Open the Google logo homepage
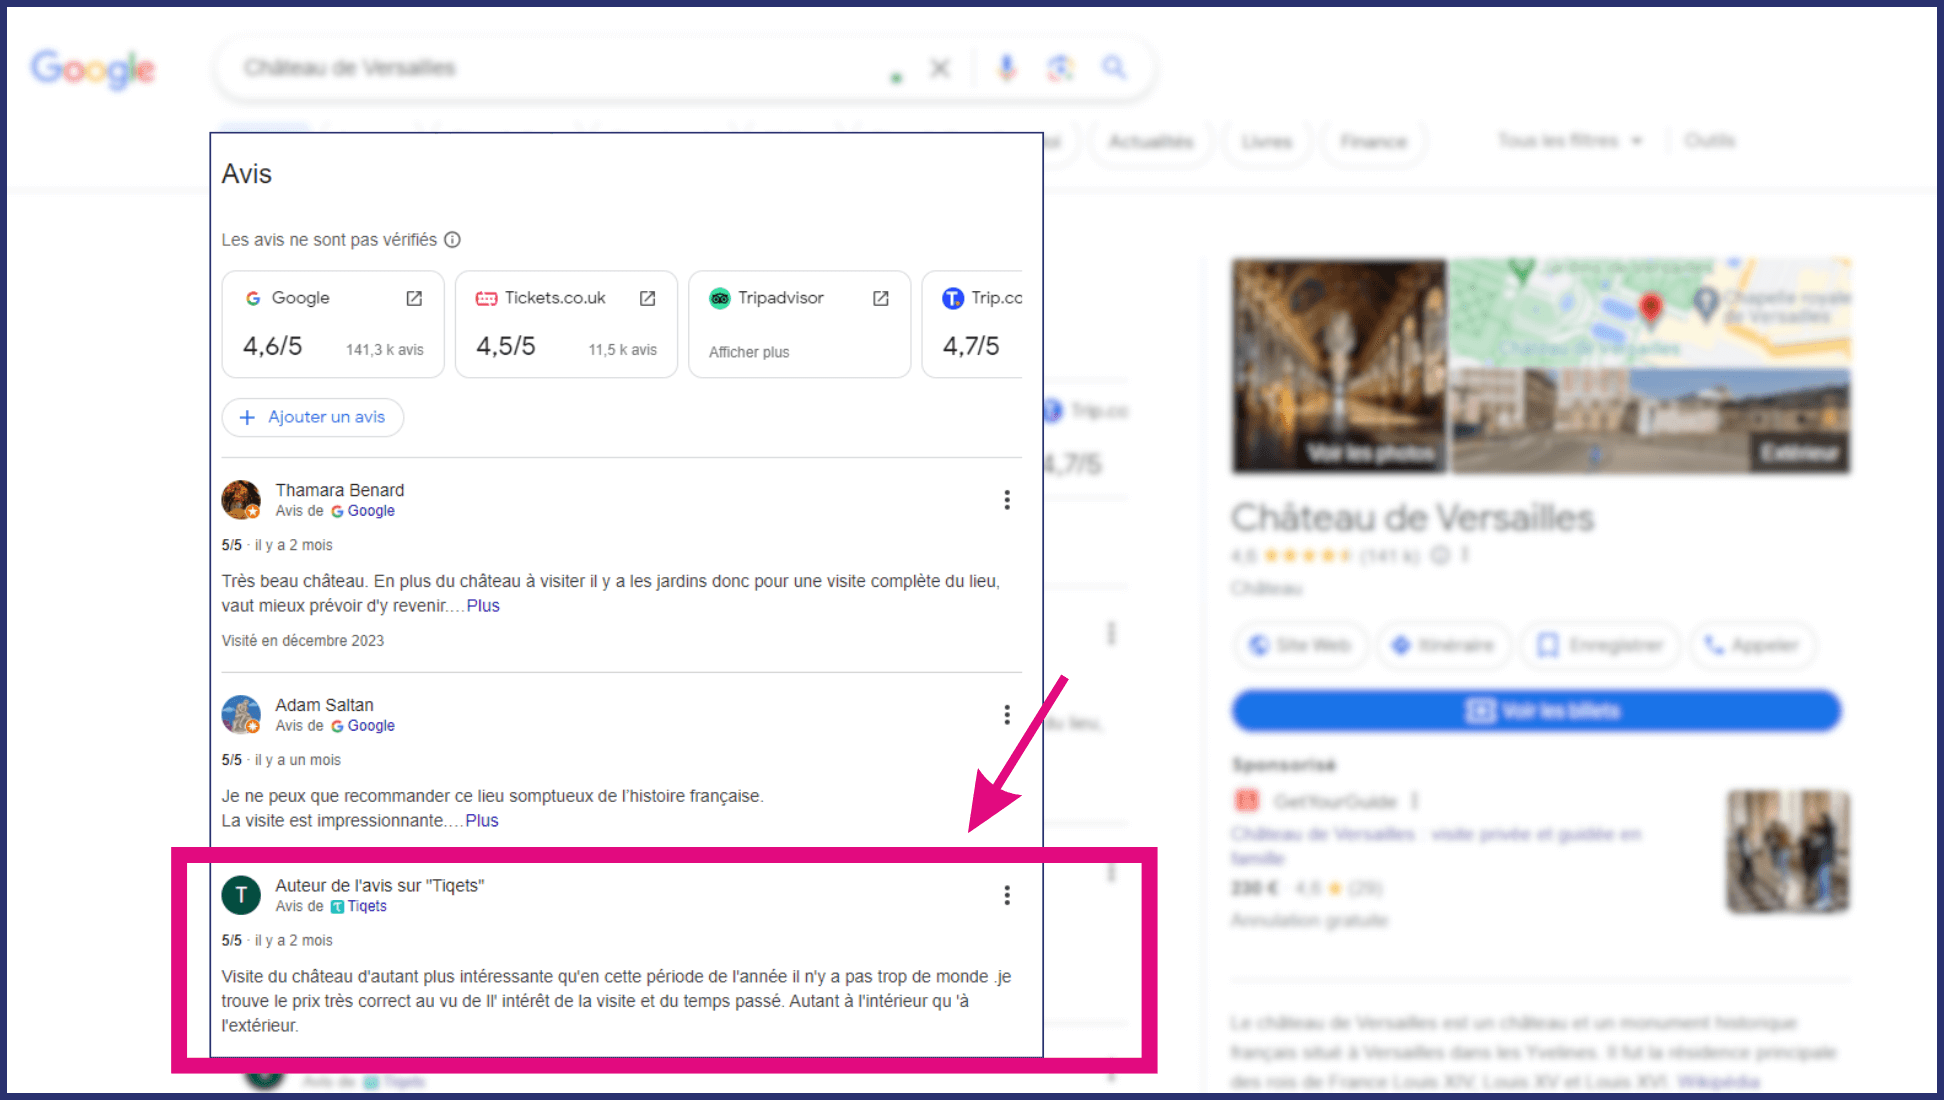Image resolution: width=1944 pixels, height=1100 pixels. tap(93, 68)
